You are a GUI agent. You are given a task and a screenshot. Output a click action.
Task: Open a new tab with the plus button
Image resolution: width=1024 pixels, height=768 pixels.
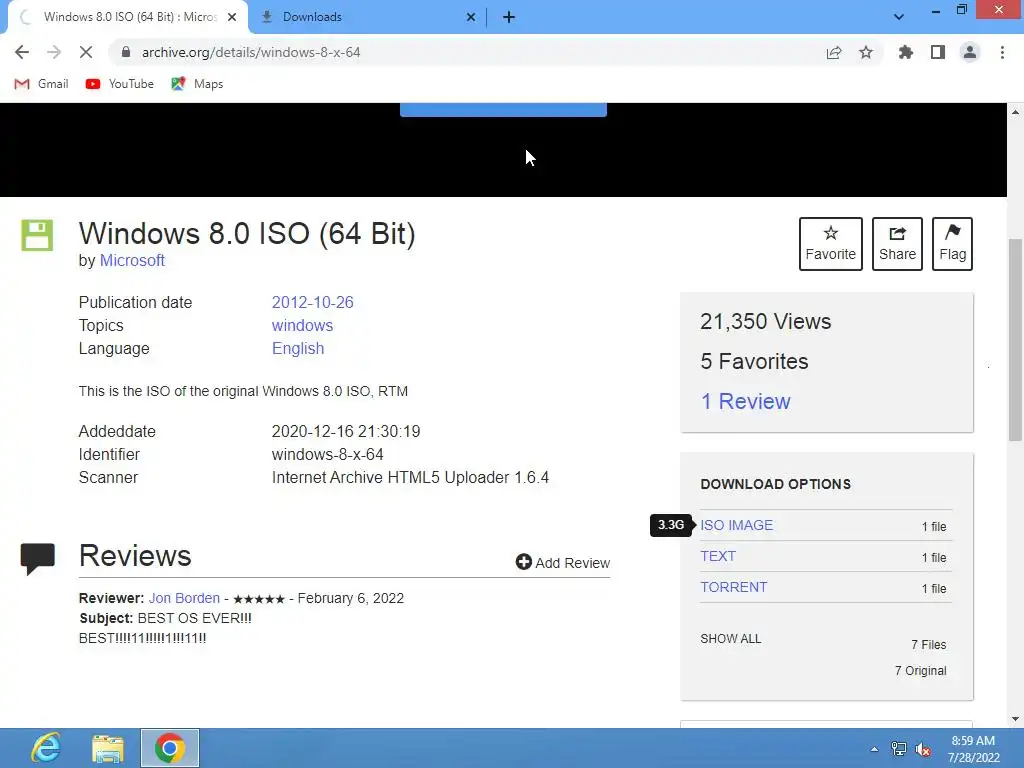coord(509,17)
